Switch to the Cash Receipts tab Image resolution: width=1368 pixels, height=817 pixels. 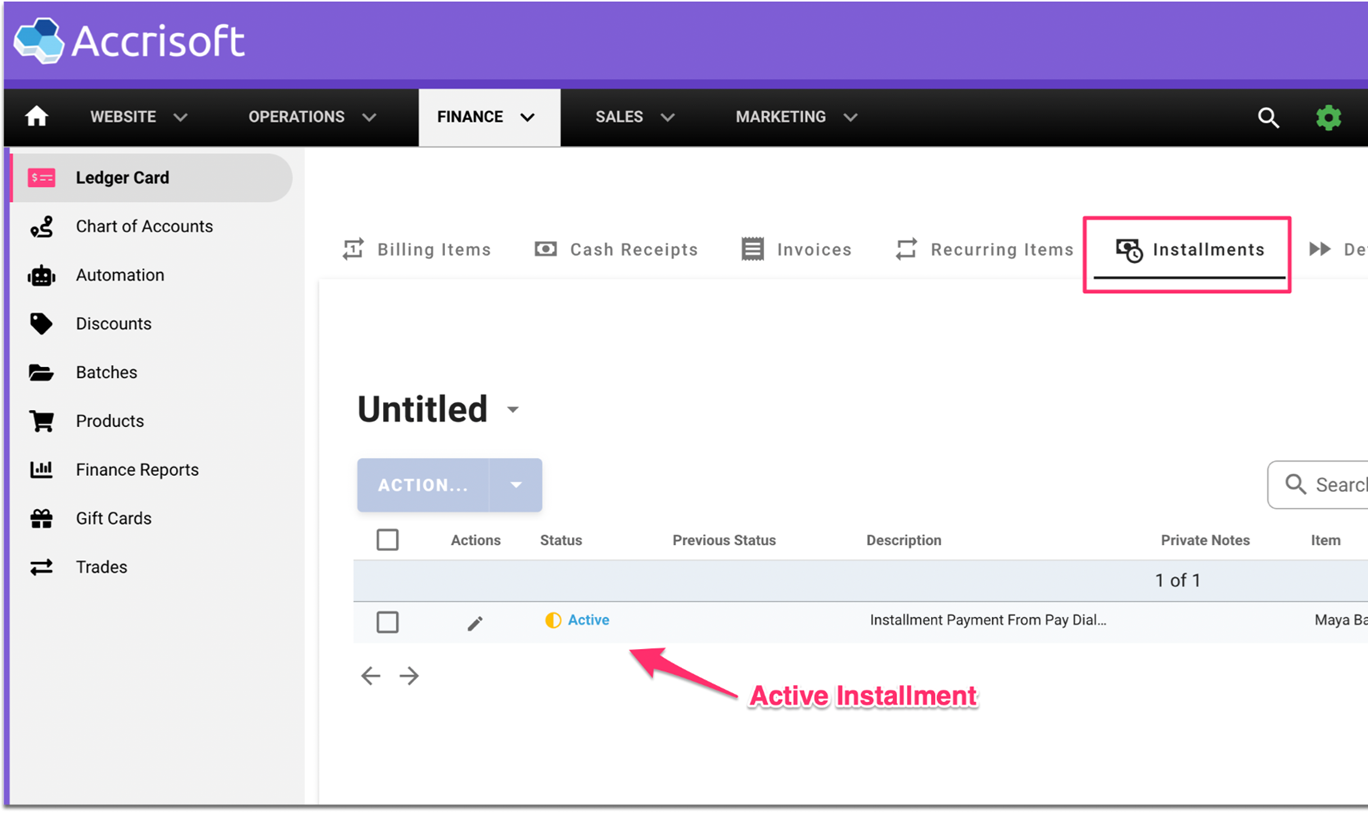click(x=617, y=250)
